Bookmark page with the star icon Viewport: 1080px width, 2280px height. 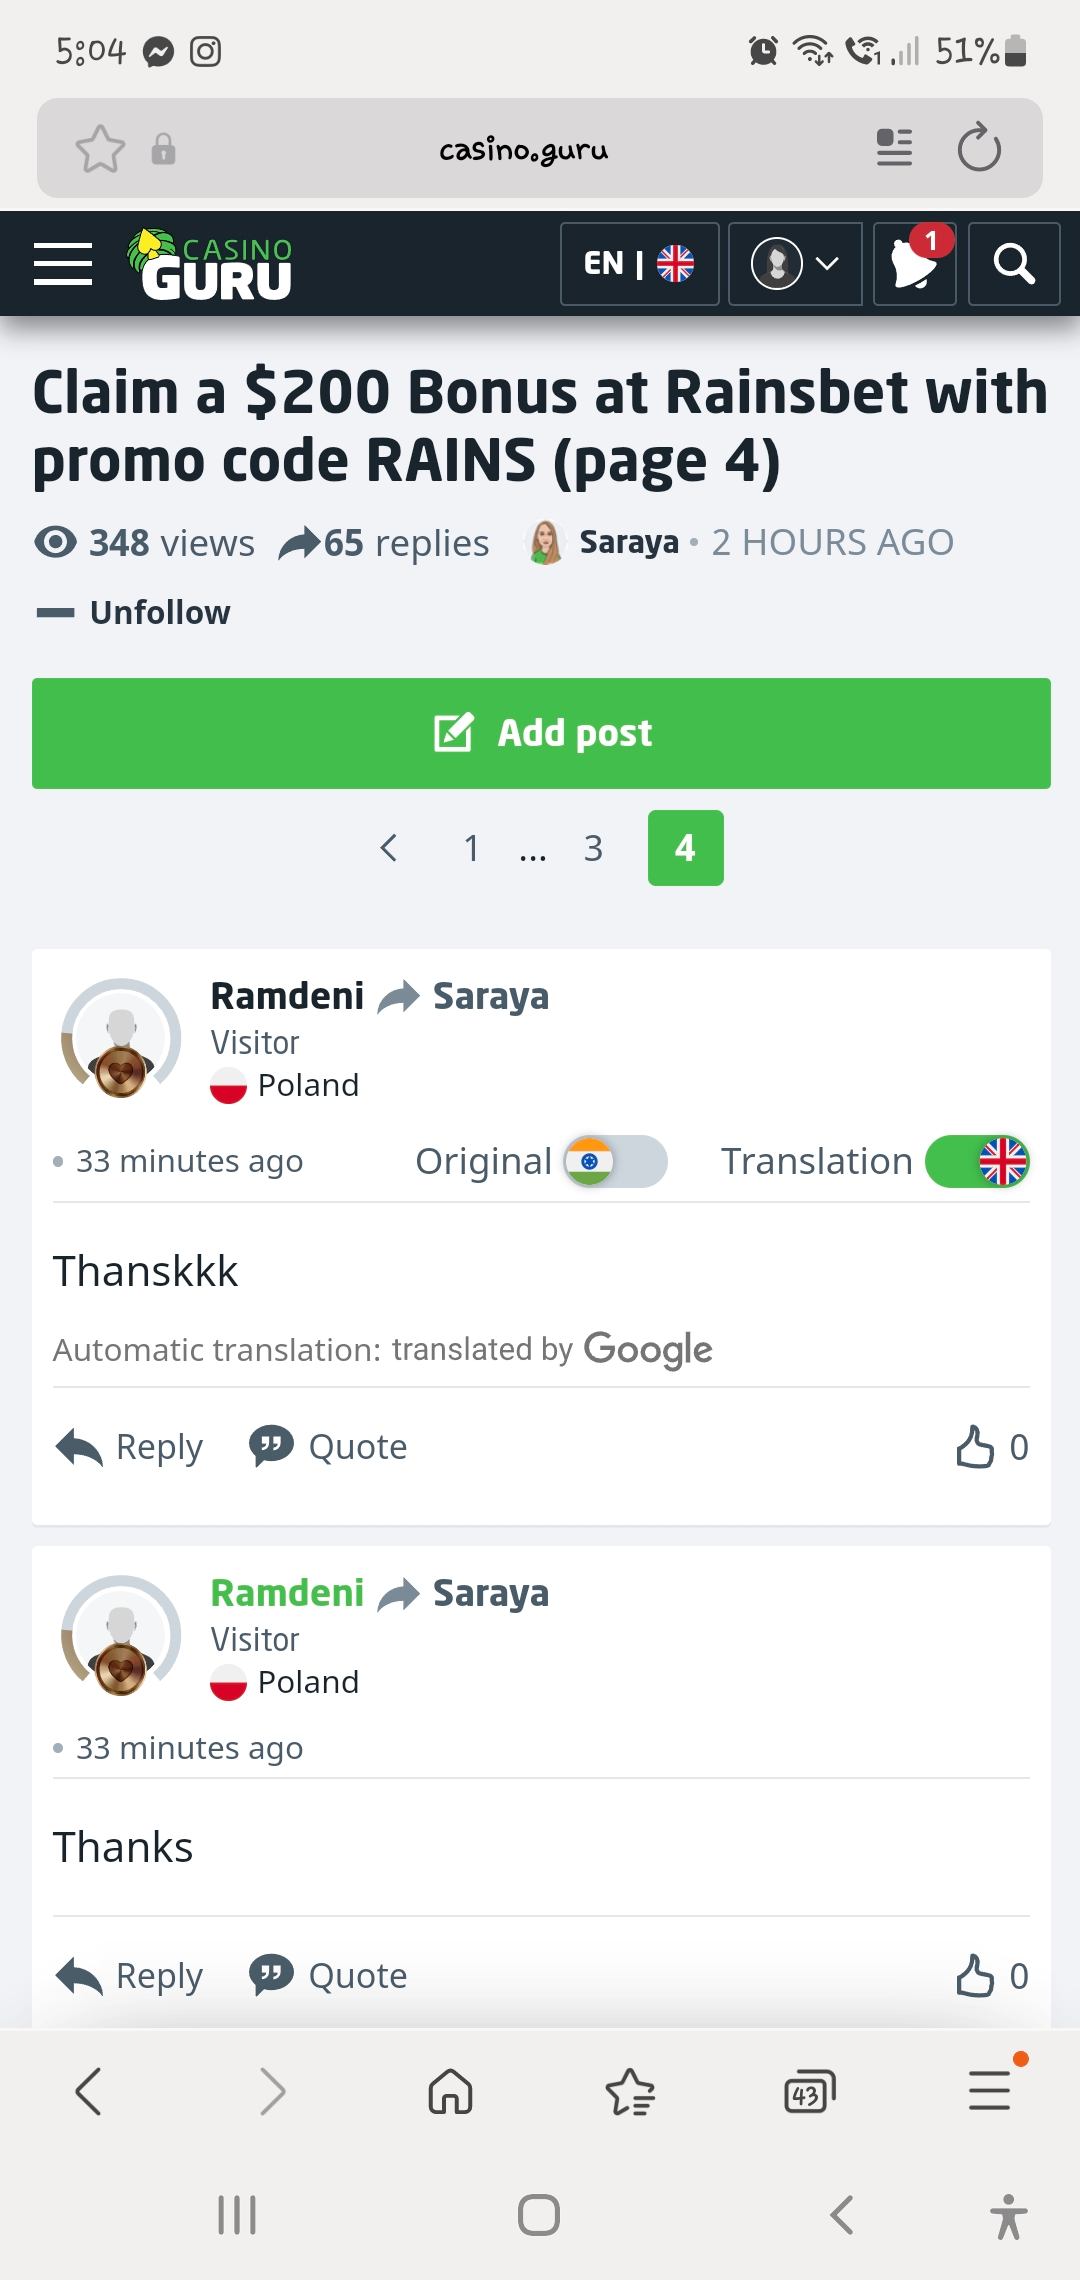(100, 150)
